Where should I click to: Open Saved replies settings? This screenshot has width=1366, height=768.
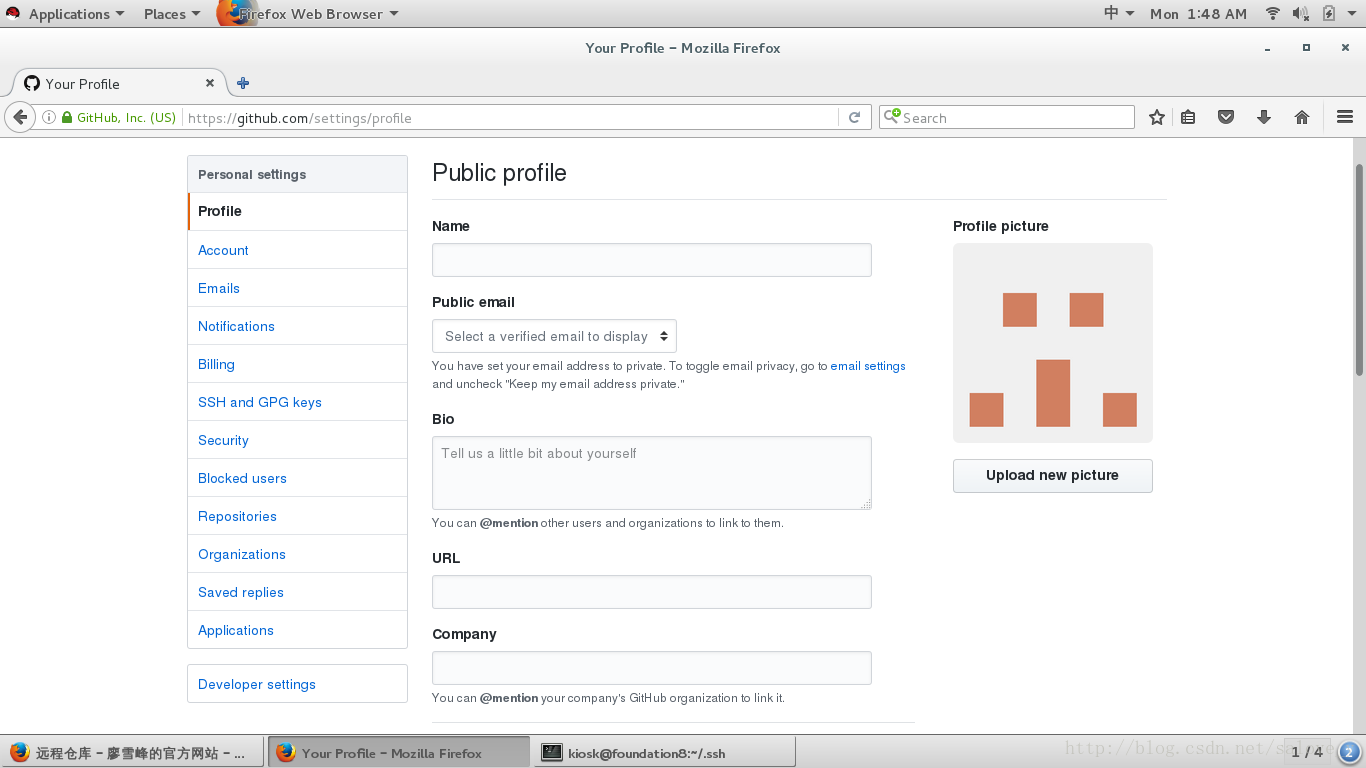(x=241, y=592)
